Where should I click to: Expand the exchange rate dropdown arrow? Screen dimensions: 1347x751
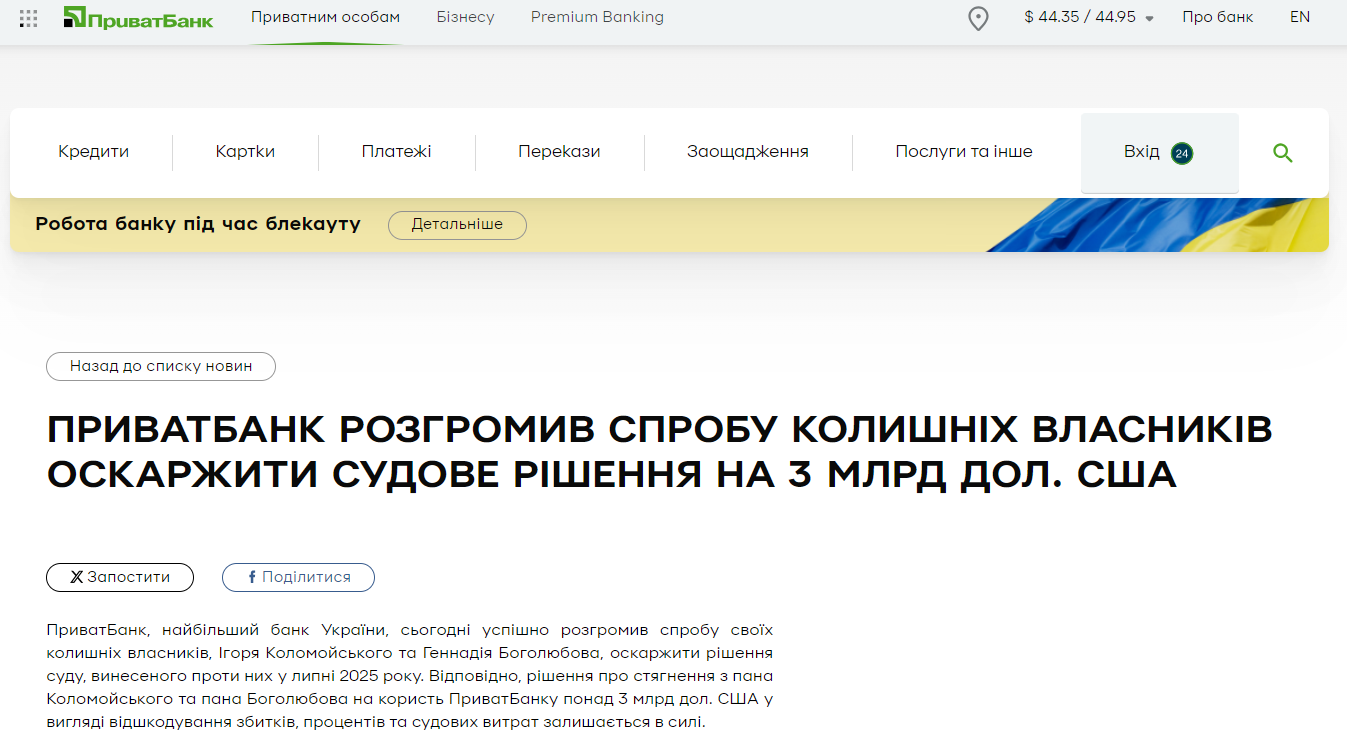pyautogui.click(x=1149, y=19)
